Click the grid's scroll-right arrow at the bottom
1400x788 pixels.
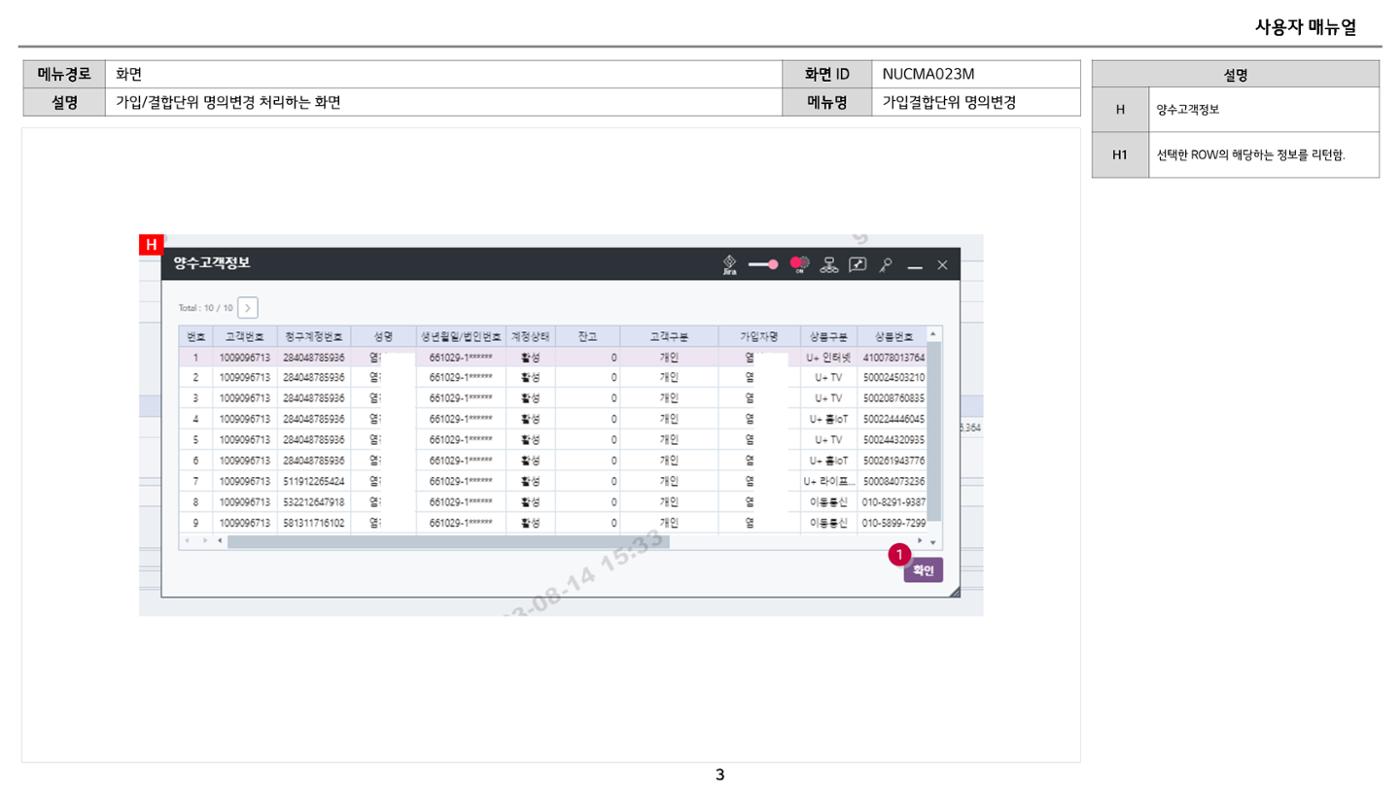[920, 541]
